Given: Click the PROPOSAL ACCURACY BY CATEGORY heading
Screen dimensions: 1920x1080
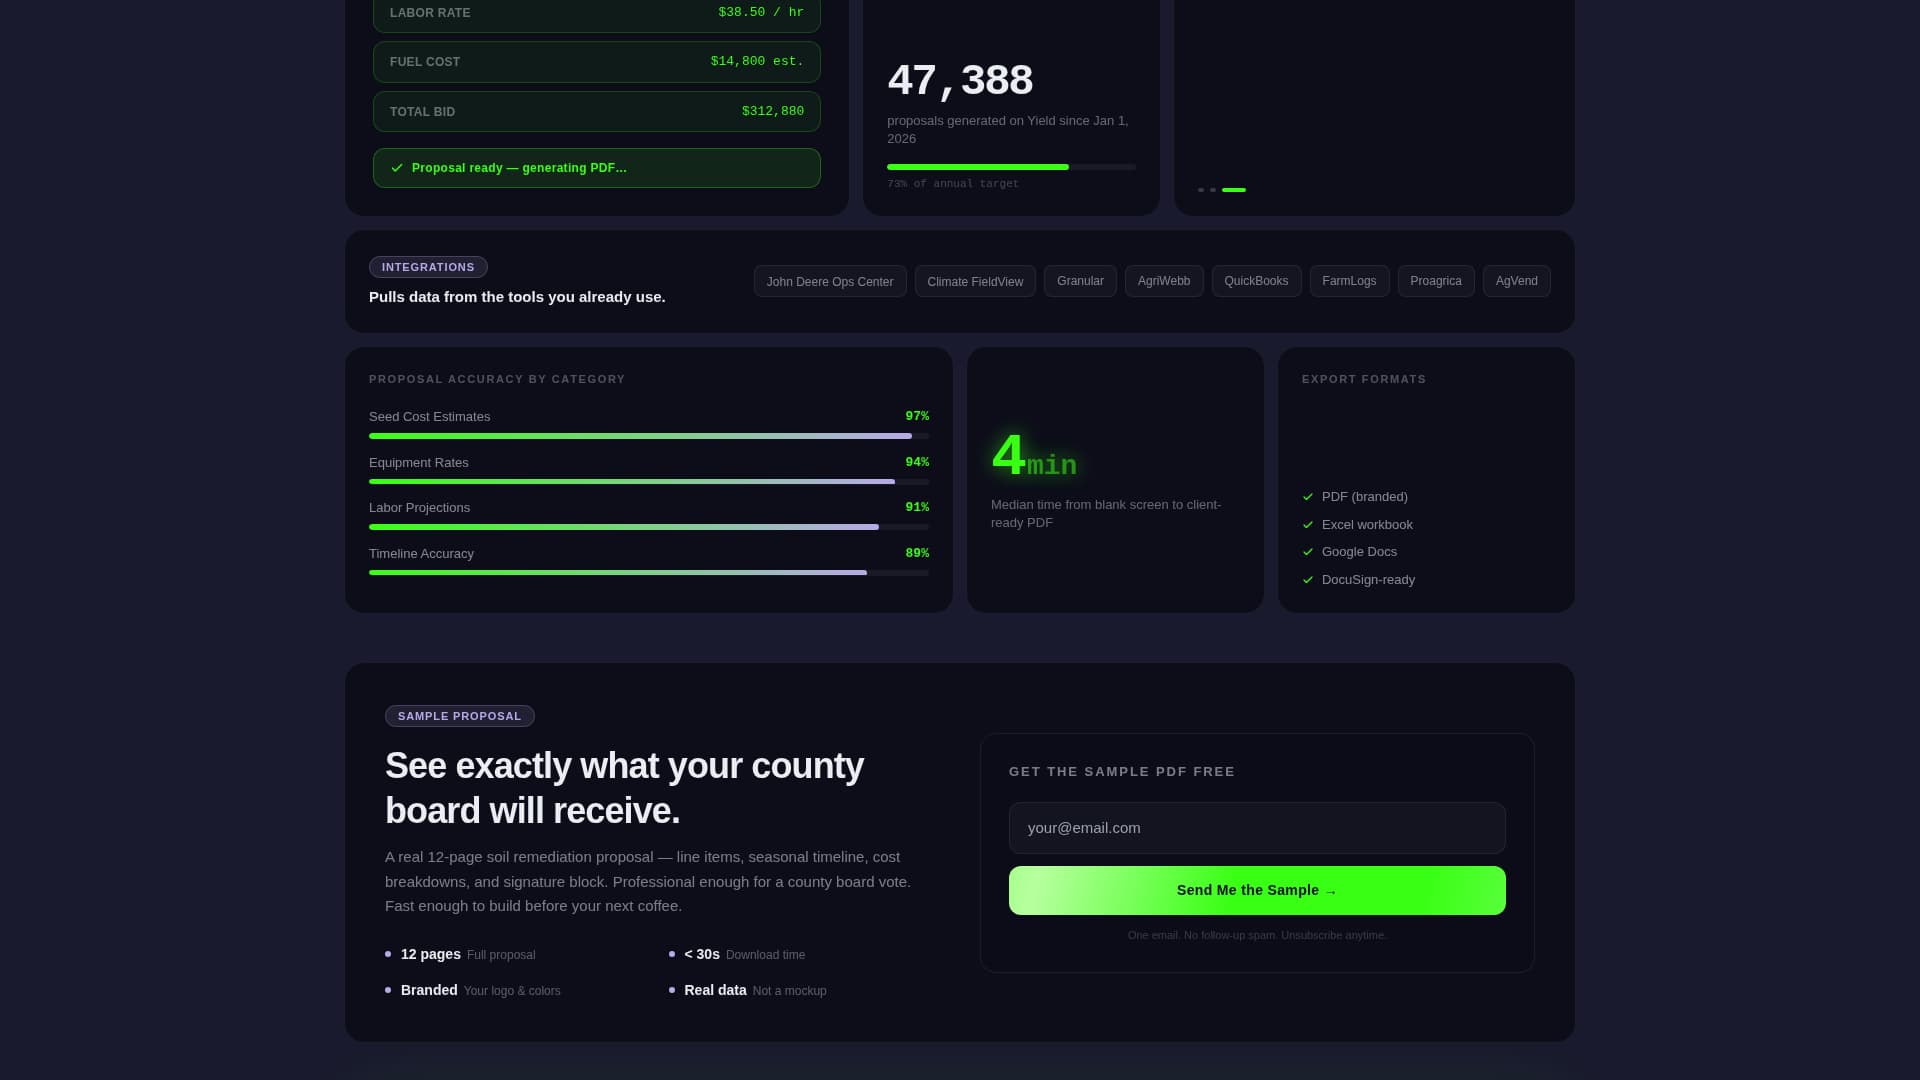Looking at the screenshot, I should [497, 380].
